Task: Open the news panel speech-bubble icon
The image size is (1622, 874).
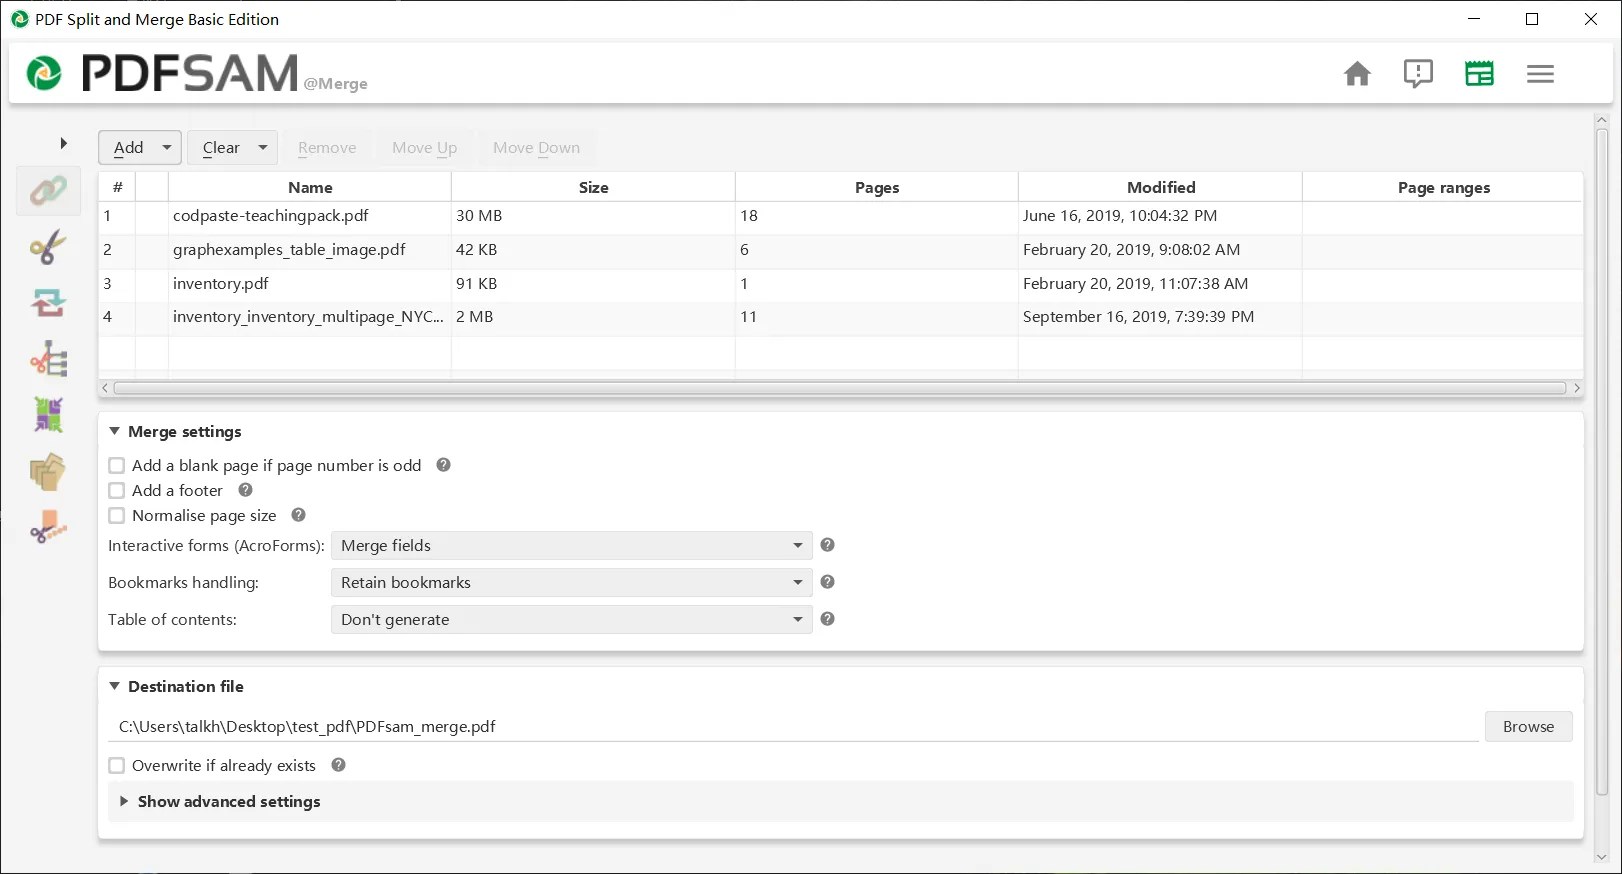Action: 1418,73
